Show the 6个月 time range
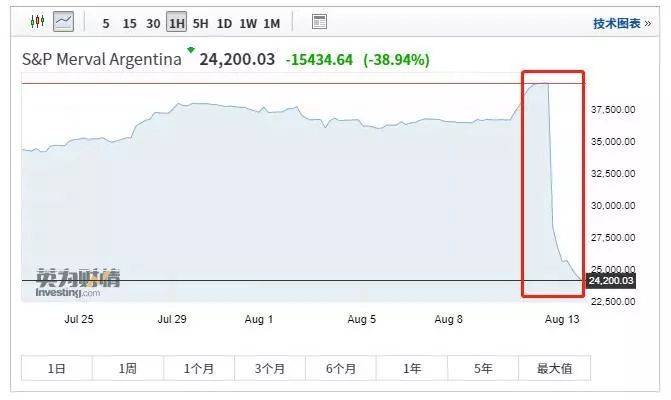Image resolution: width=671 pixels, height=400 pixels. 341,368
